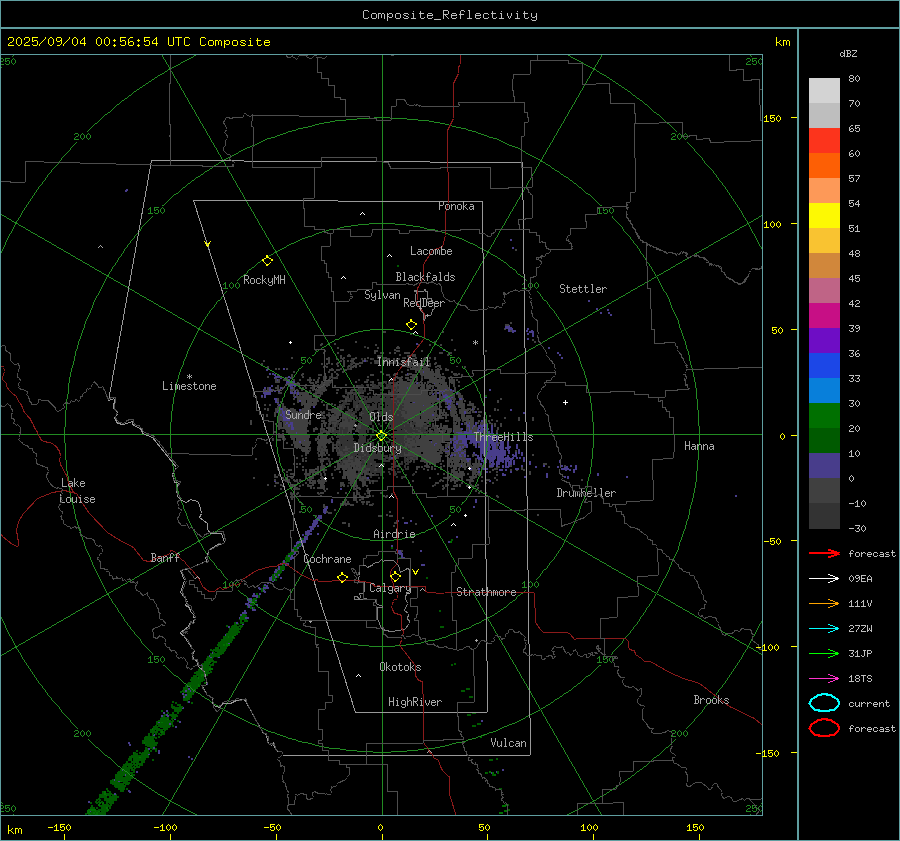Click the Sylvan label on the map
This screenshot has height=841, width=900.
[x=382, y=295]
